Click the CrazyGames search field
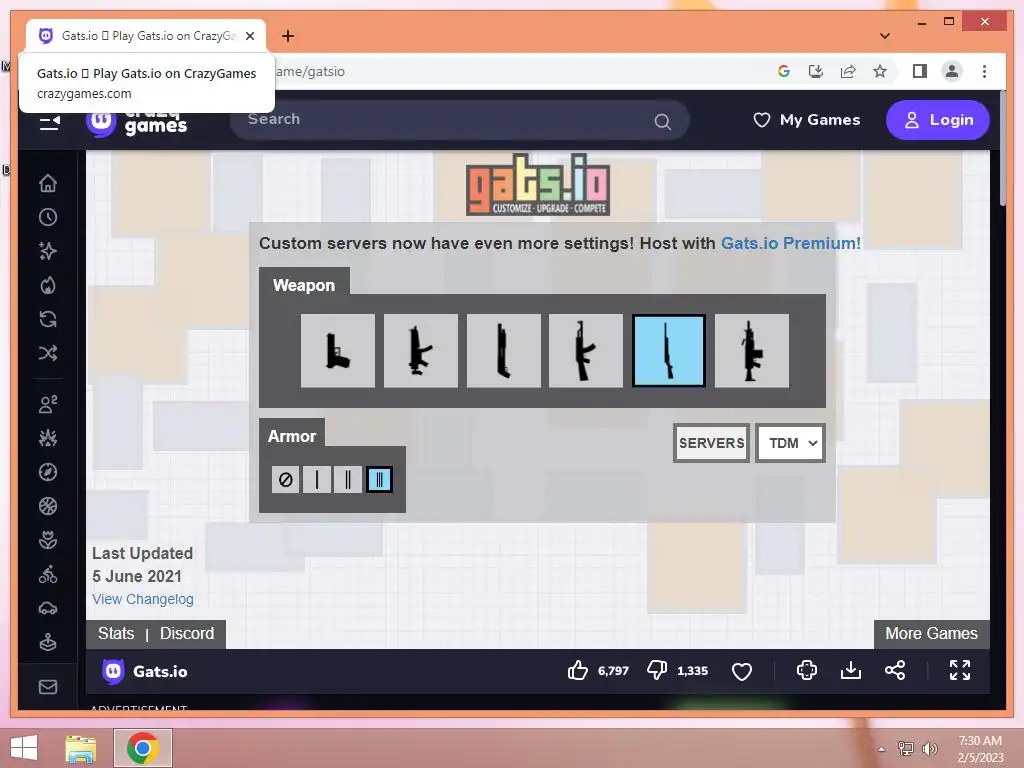The image size is (1024, 768). 460,120
